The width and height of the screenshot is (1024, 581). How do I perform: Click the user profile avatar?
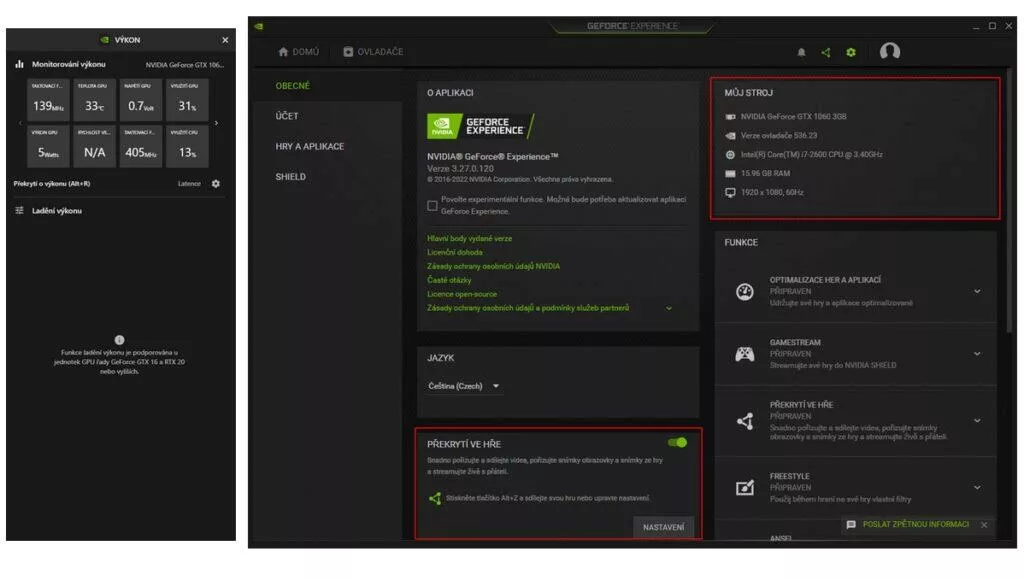tap(889, 51)
